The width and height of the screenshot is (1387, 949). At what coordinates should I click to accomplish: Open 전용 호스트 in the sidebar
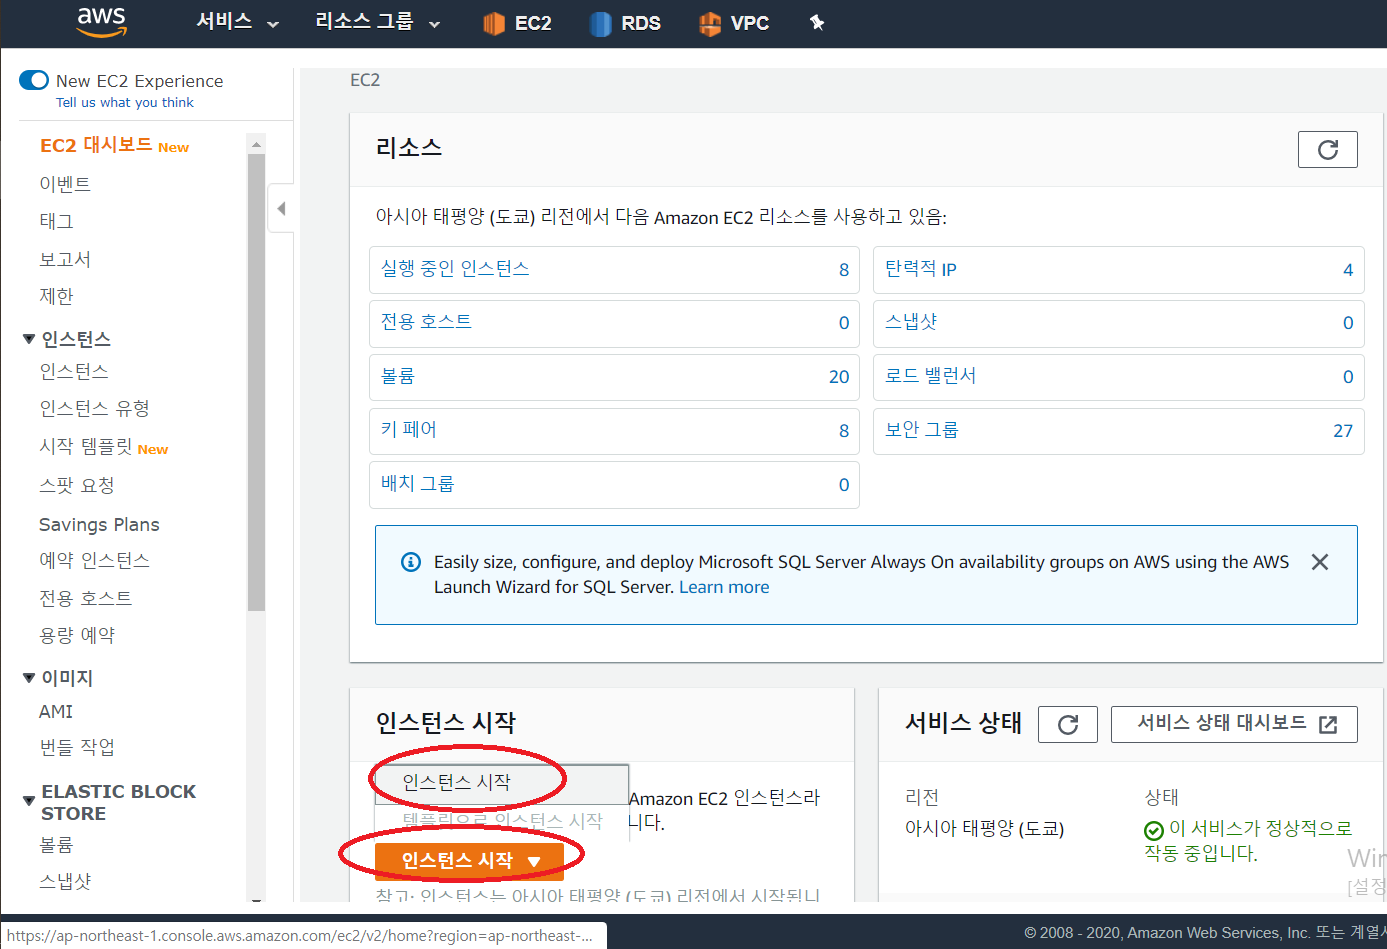point(85,598)
